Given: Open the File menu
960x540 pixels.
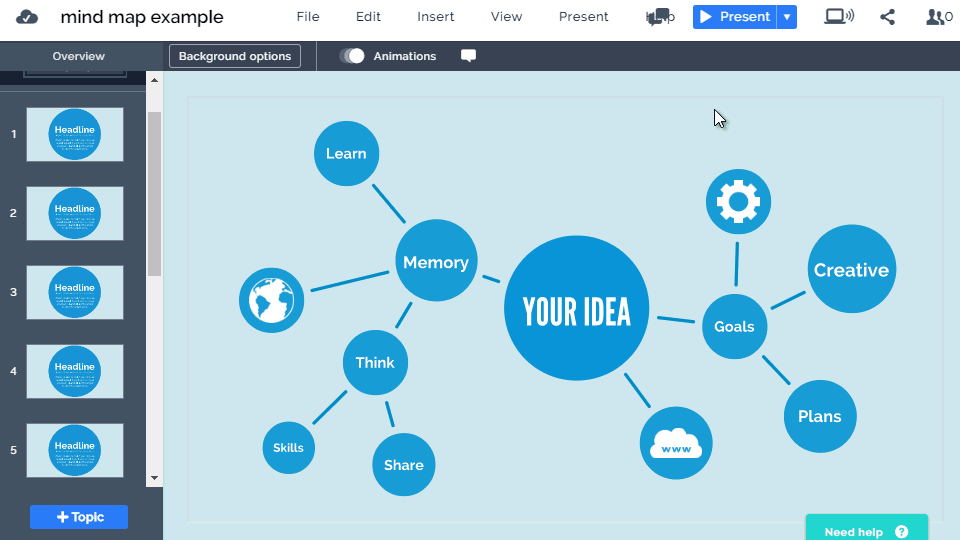Looking at the screenshot, I should pos(308,17).
